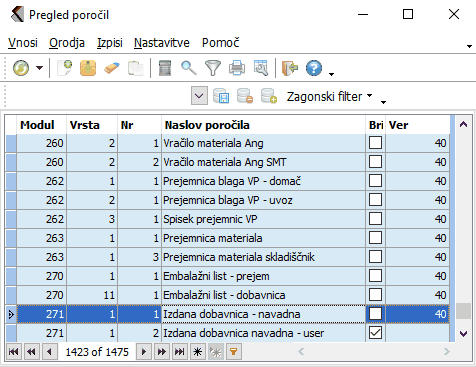Click the orange box save icon
Image resolution: width=476 pixels, height=367 pixels.
pyautogui.click(x=88, y=68)
